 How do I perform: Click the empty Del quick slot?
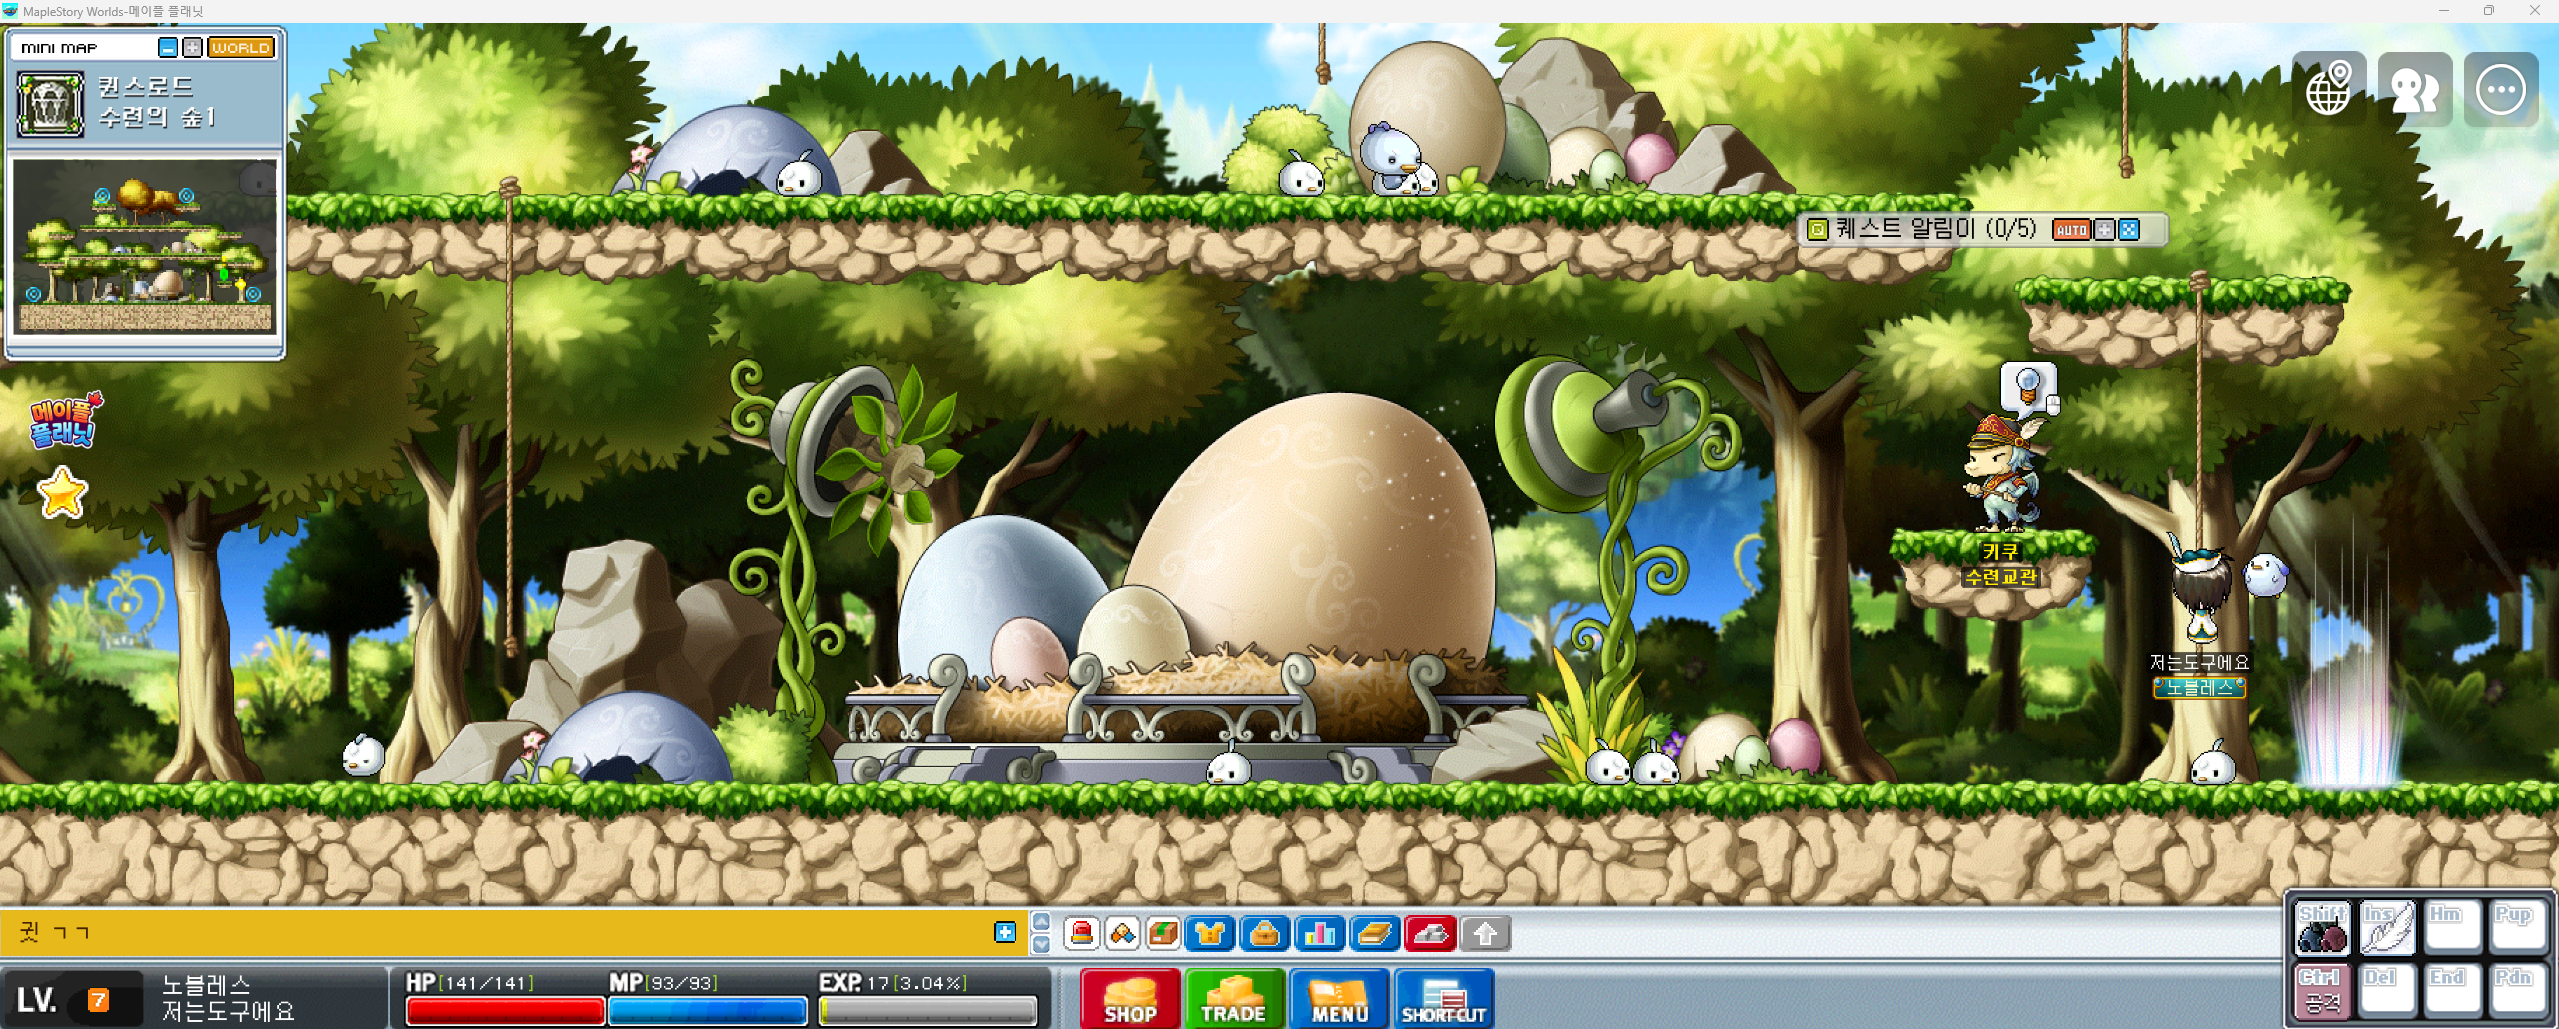2387,991
